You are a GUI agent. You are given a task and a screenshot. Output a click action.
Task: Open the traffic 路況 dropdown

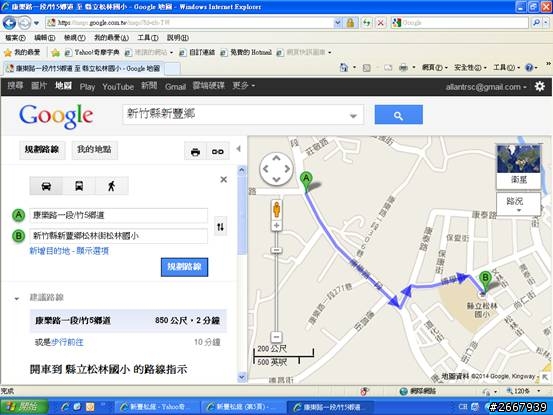(518, 204)
